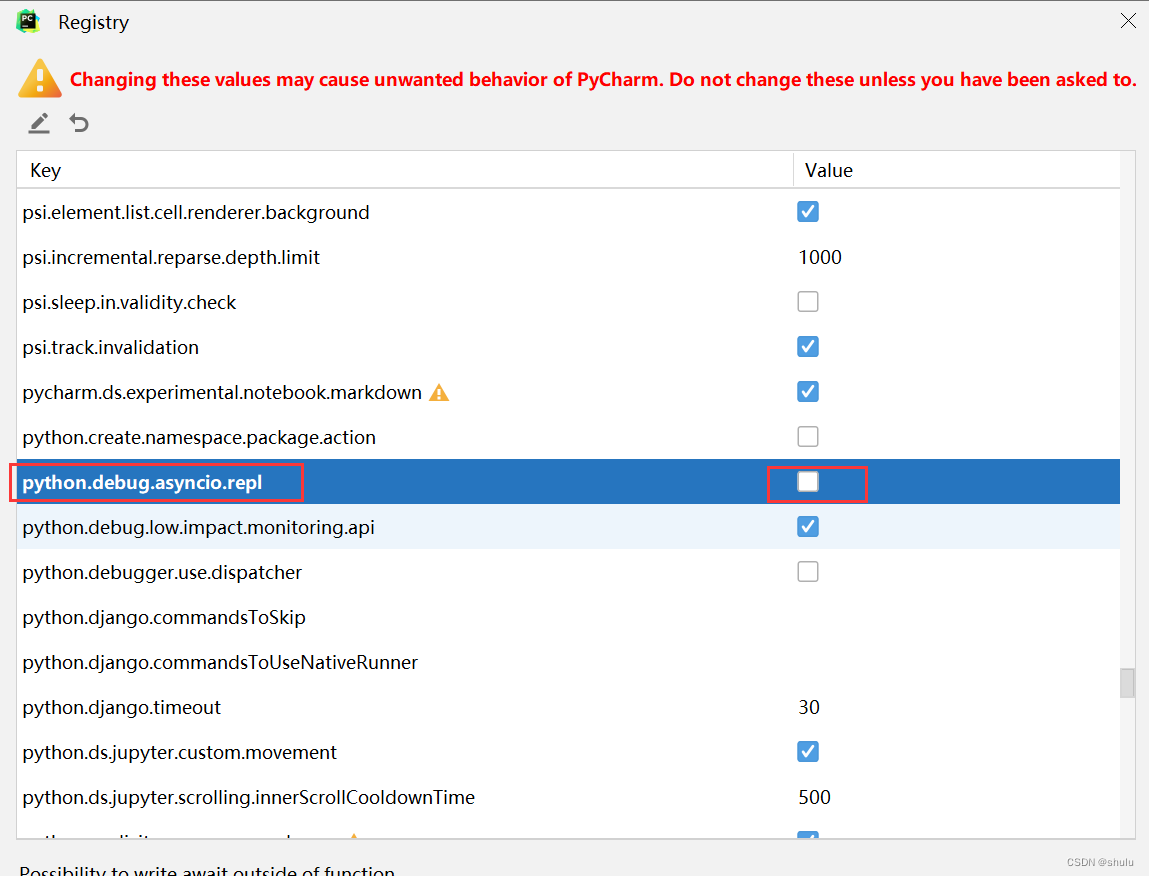Select psi.incremental.reparse.depth.limit key

pos(171,258)
